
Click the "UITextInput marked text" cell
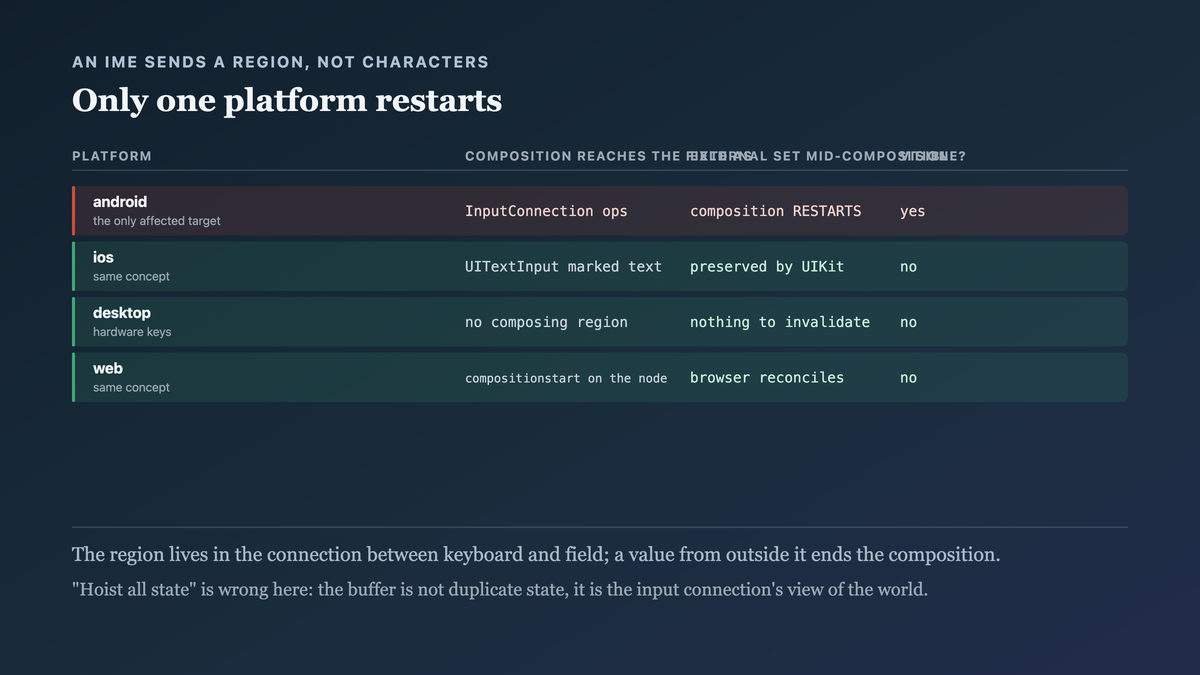coord(563,267)
